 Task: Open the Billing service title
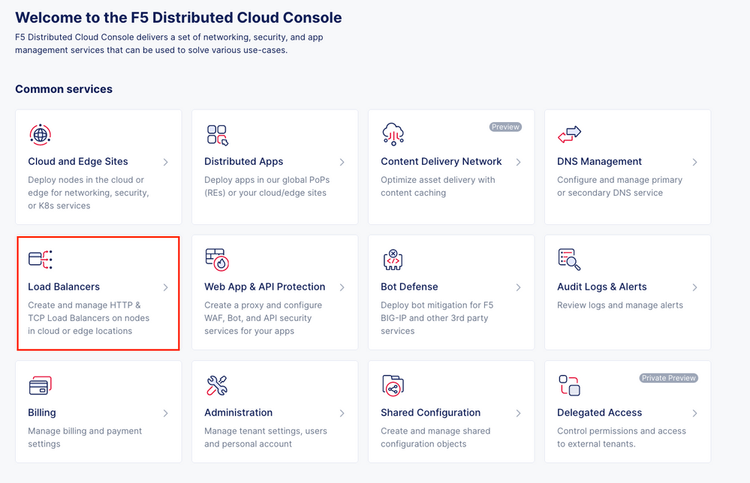point(42,413)
